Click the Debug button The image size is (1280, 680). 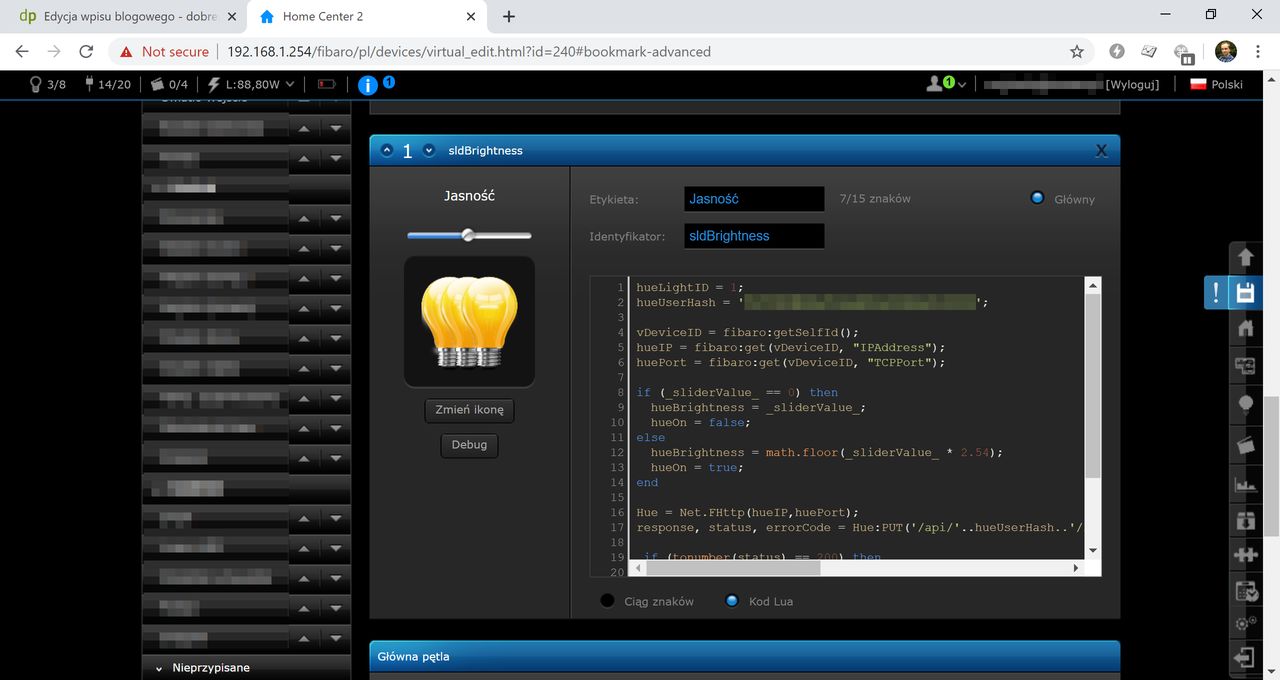(x=469, y=445)
